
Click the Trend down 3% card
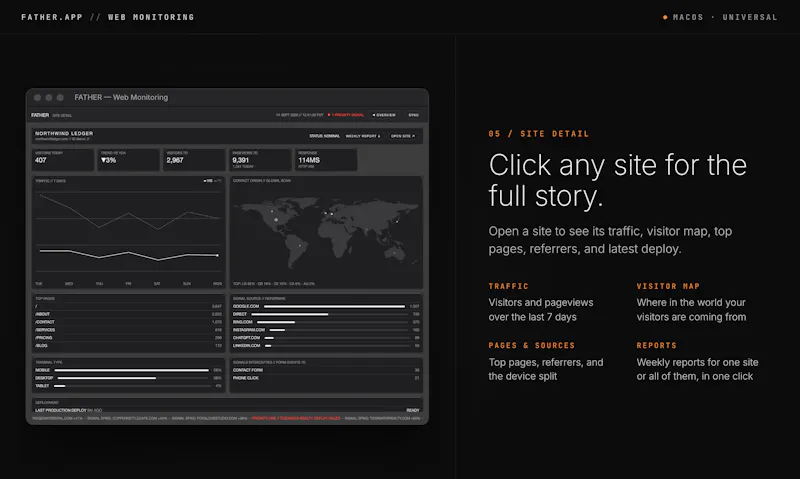point(129,160)
